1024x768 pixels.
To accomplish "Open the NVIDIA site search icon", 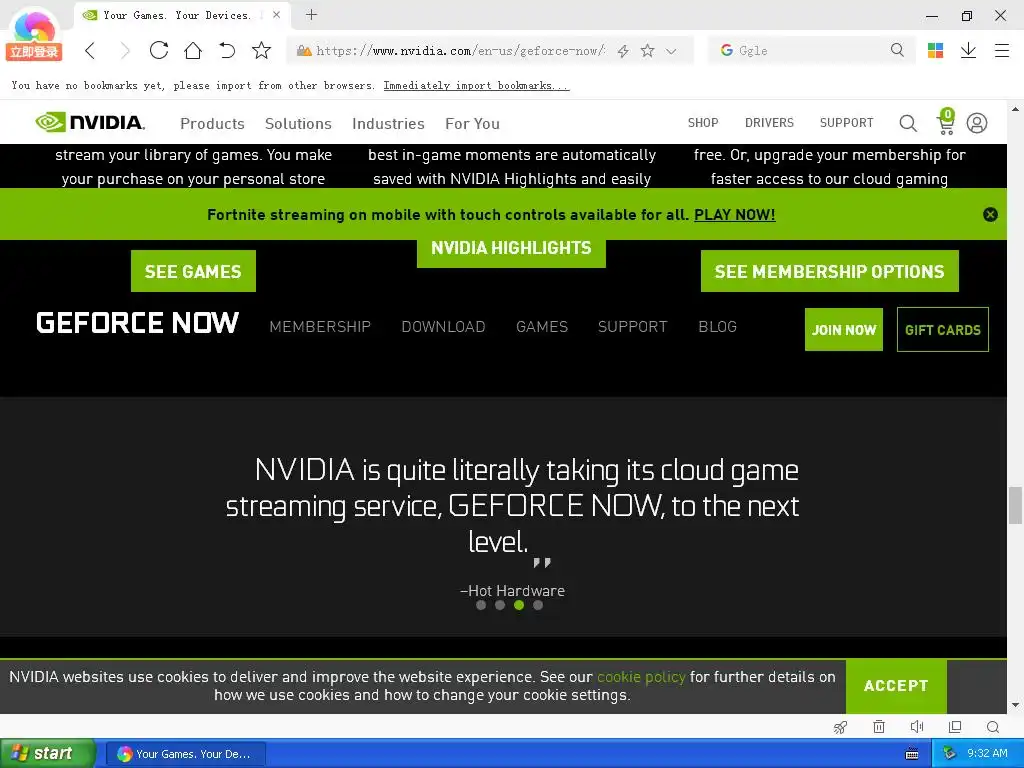I will (908, 123).
